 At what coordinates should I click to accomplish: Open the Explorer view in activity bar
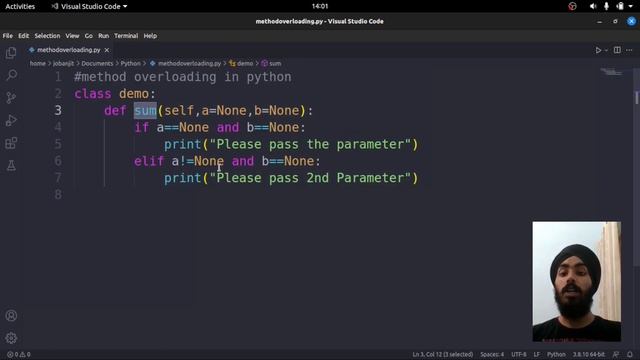coord(11,53)
